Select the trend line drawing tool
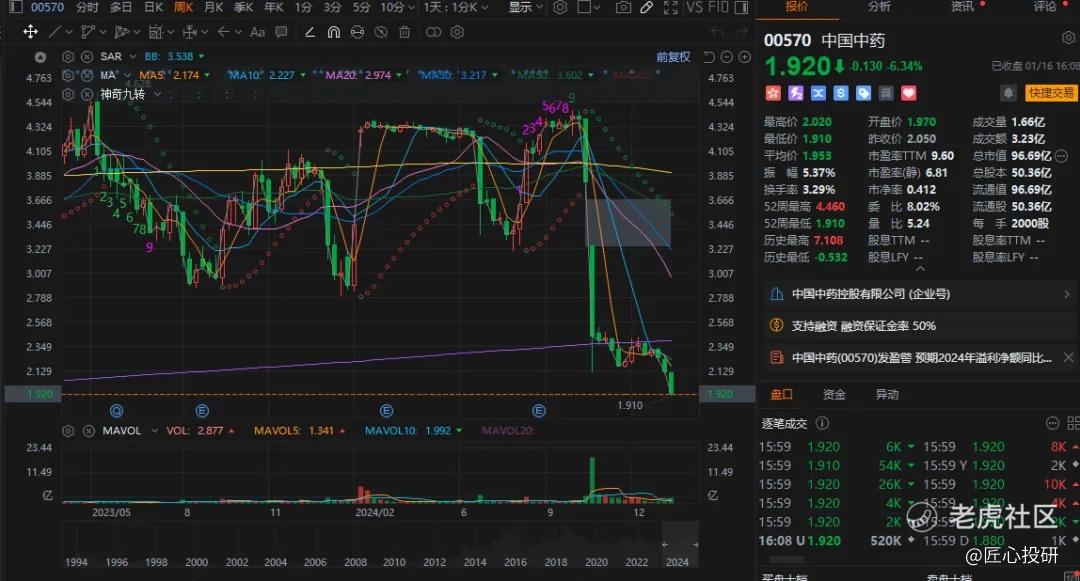Viewport: 1080px width, 581px height. tap(54, 32)
